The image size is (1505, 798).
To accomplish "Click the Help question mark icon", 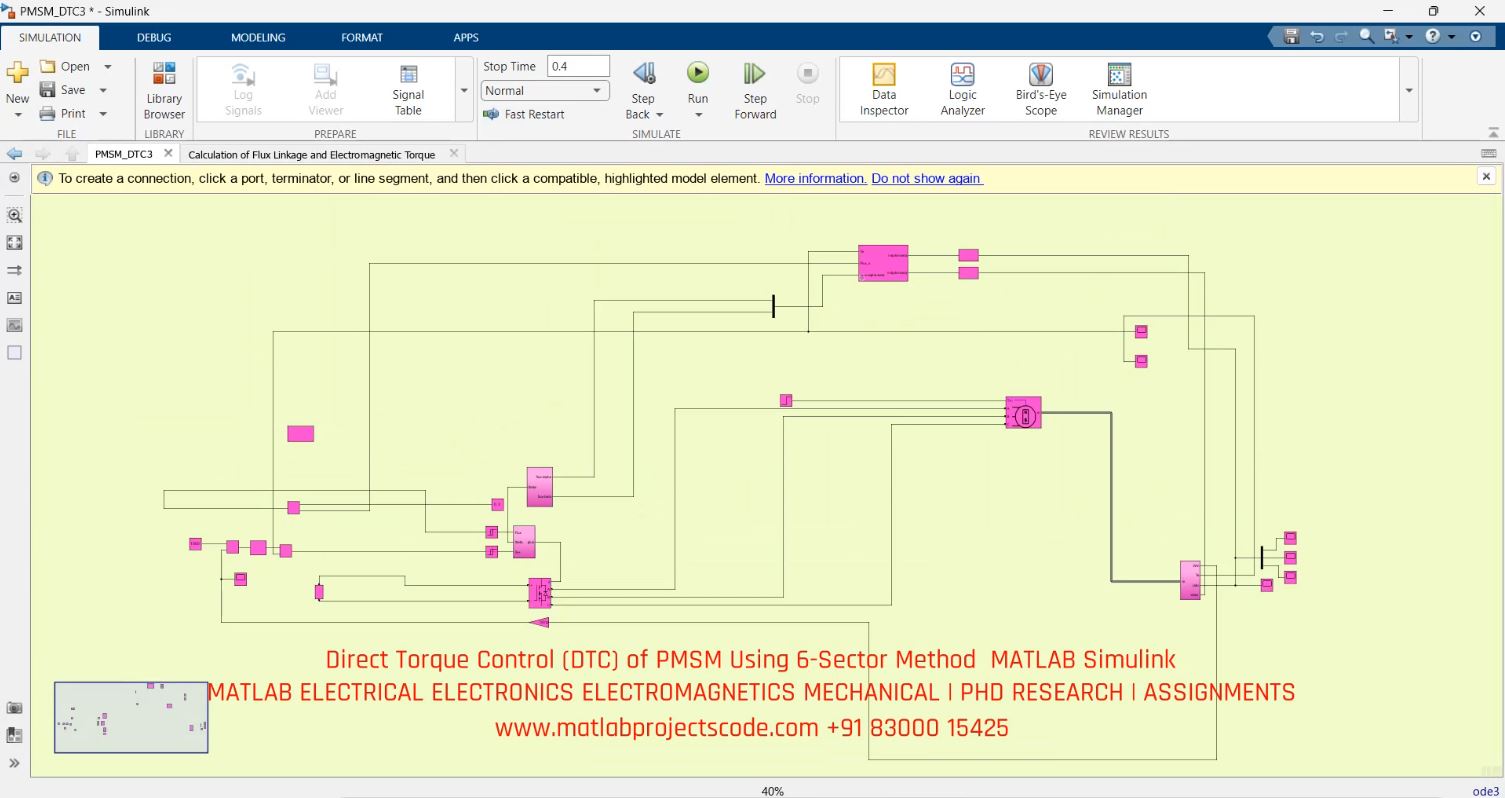I will pos(1432,36).
